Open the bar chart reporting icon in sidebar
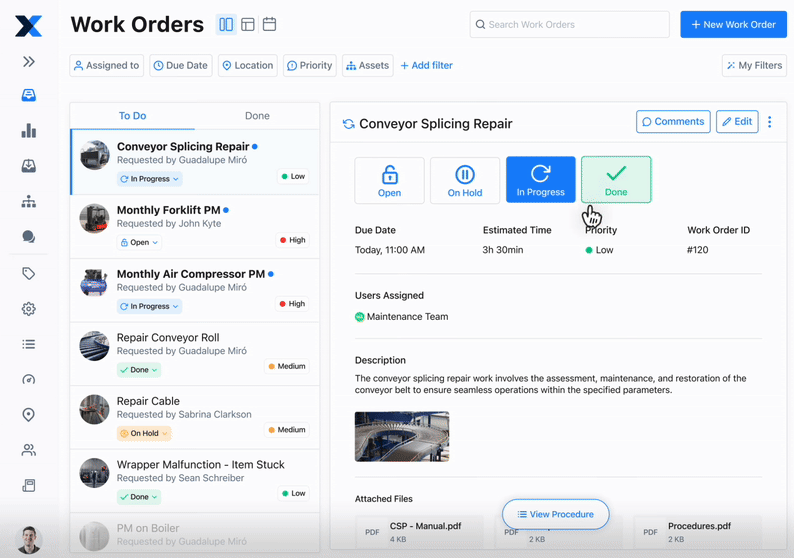The image size is (794, 558). point(28,131)
